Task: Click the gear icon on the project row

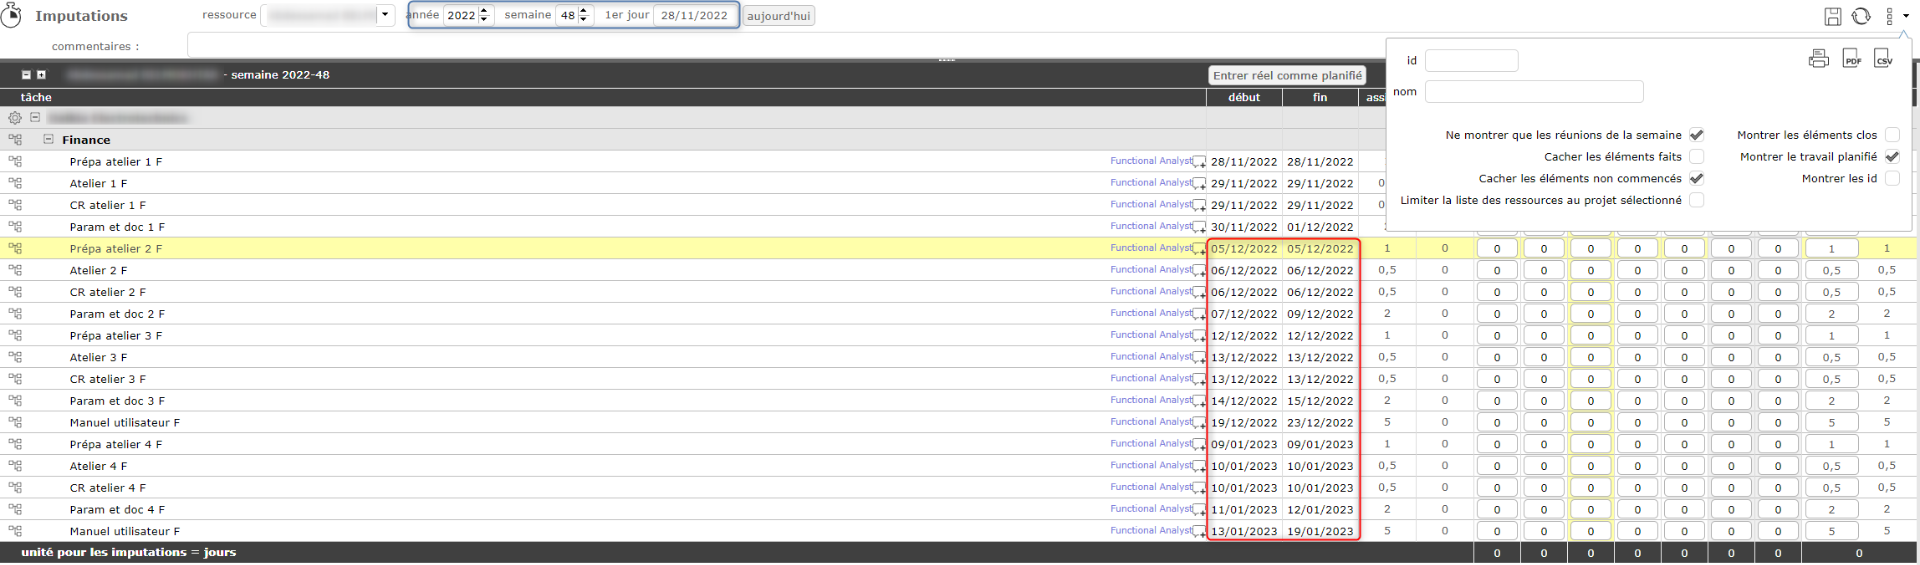Action: pyautogui.click(x=15, y=118)
